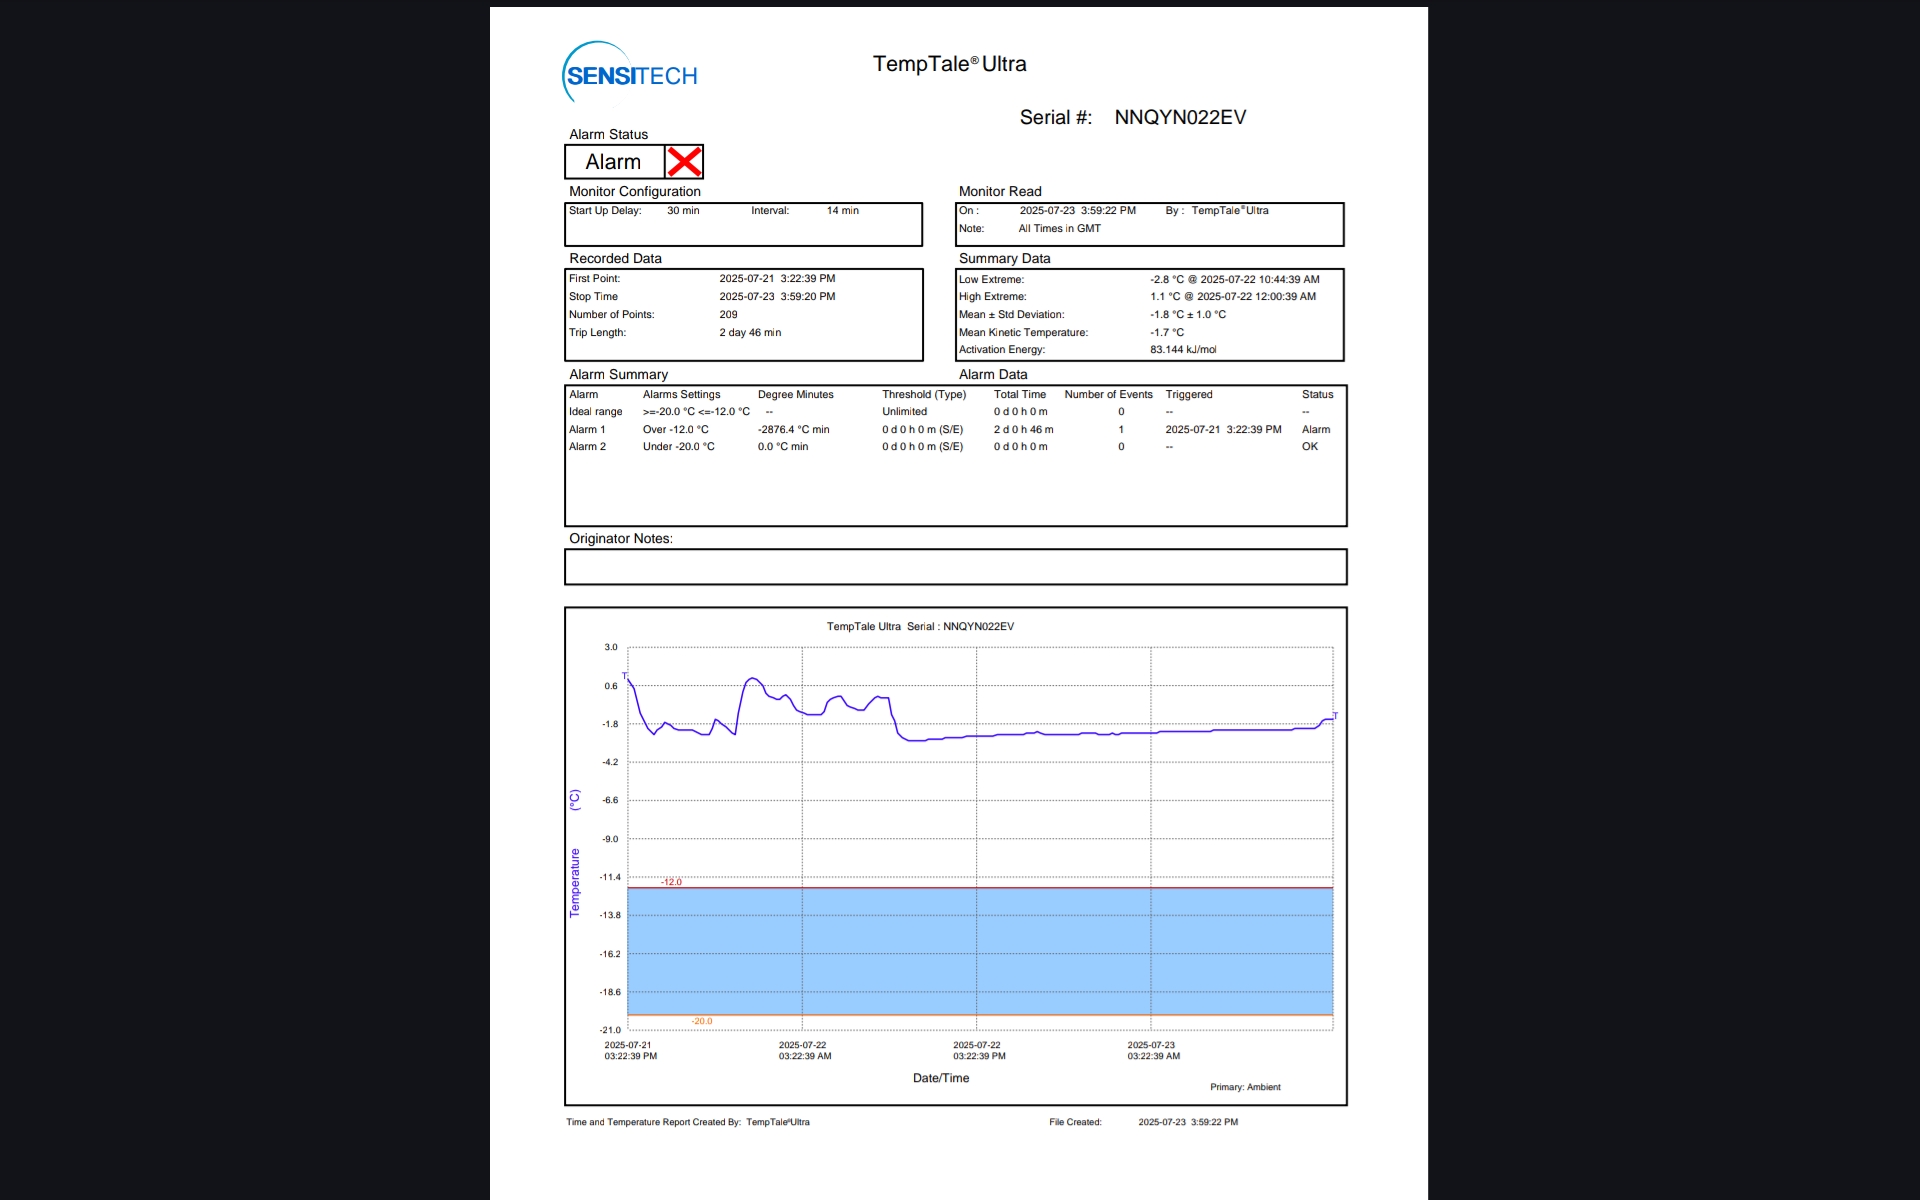Select the Alarm 2 row label

click(x=587, y=447)
